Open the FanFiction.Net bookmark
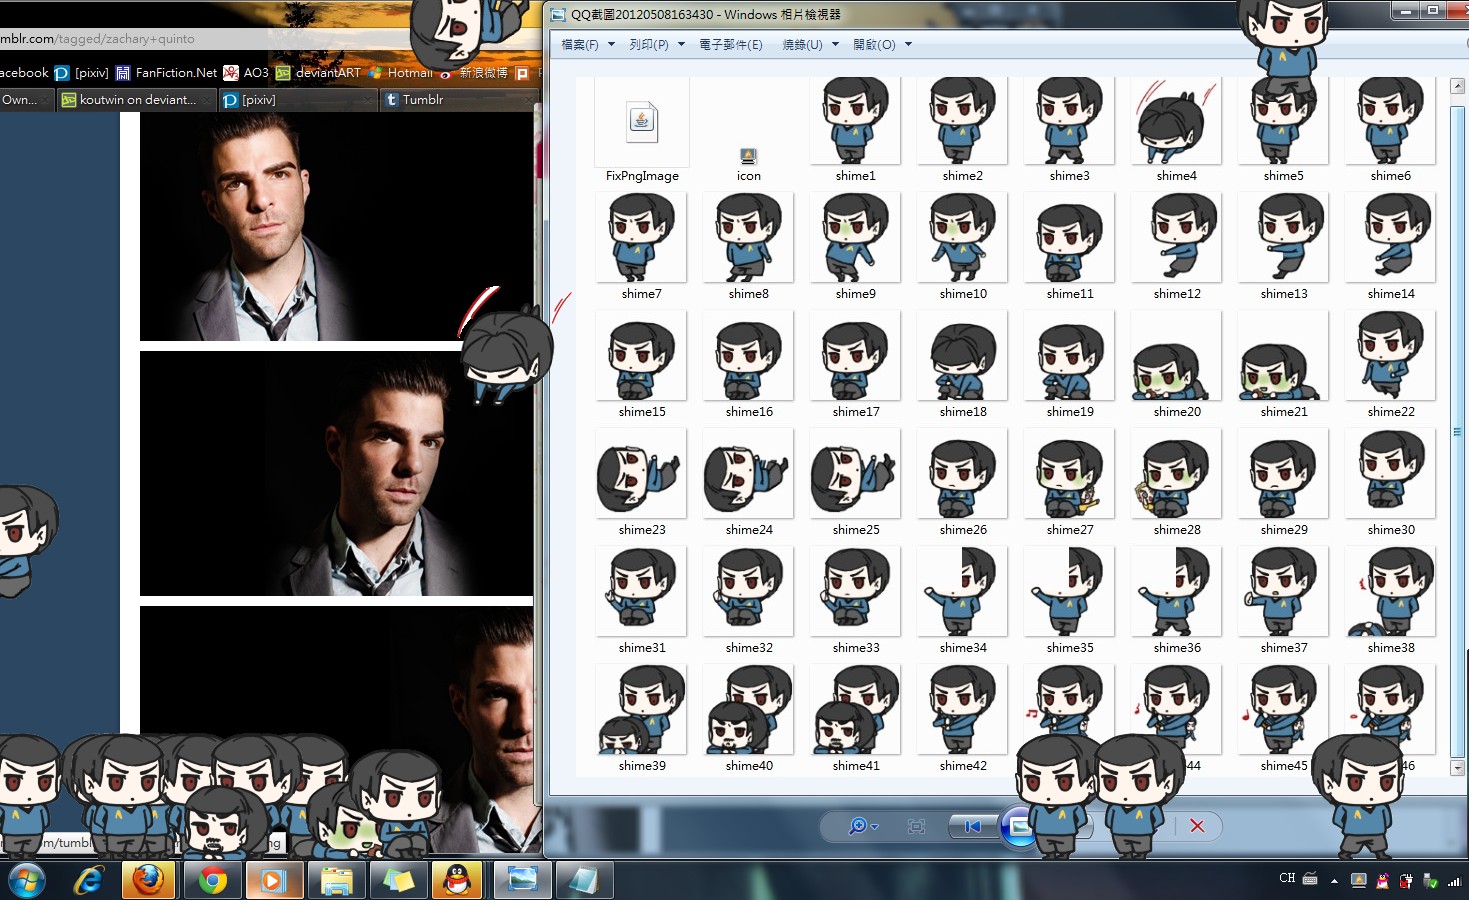 coord(167,73)
